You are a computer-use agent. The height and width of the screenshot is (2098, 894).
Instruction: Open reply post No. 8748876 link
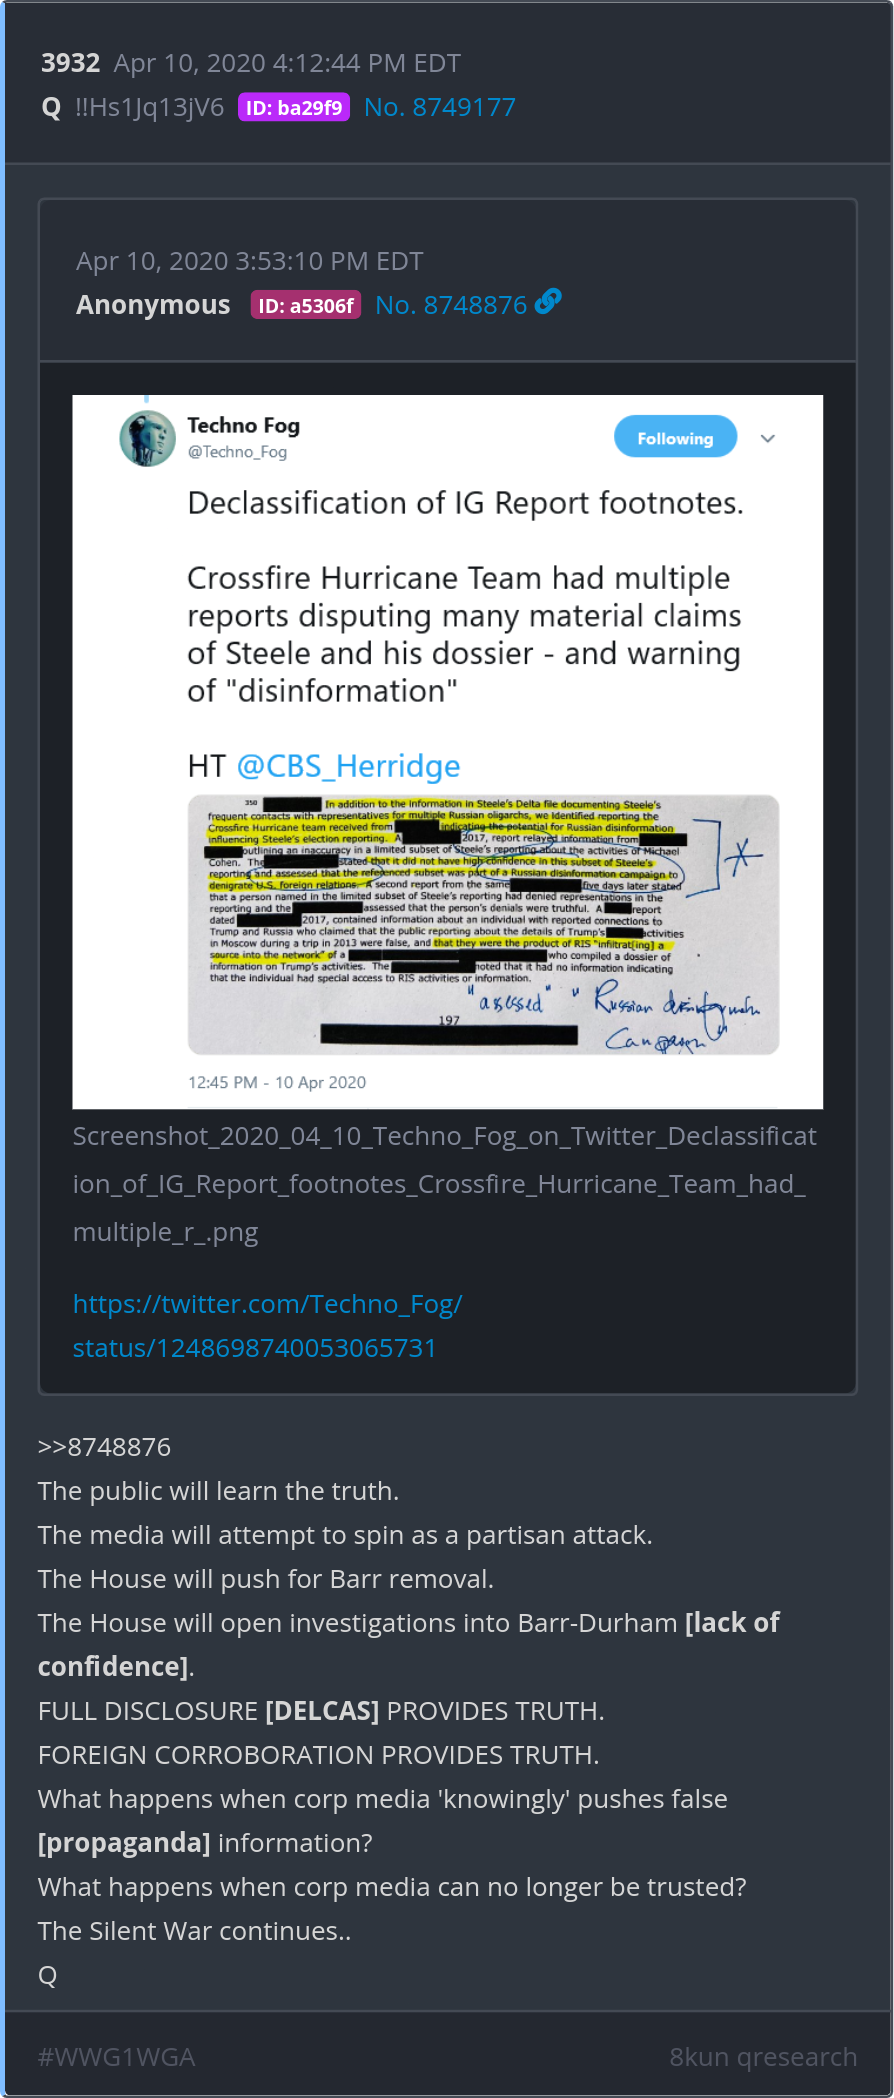click(x=451, y=305)
